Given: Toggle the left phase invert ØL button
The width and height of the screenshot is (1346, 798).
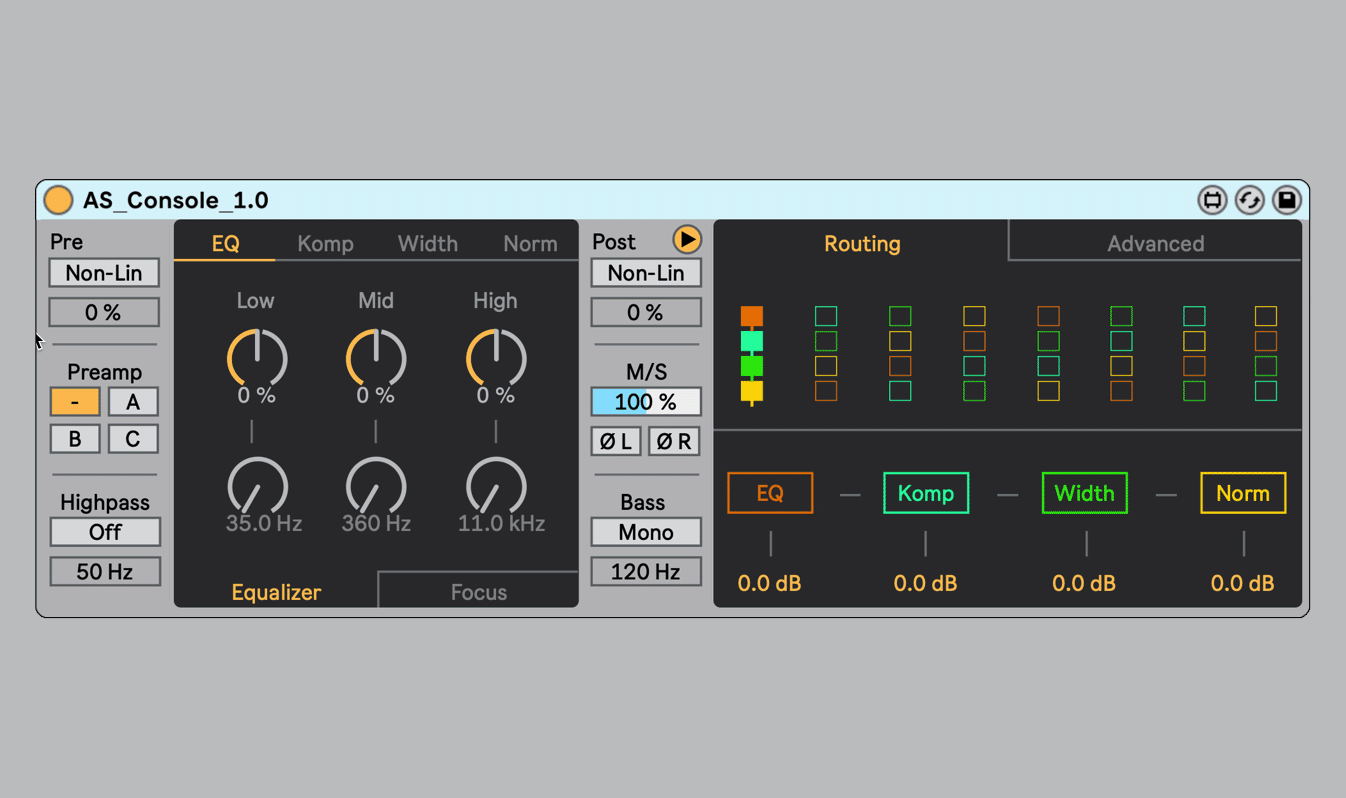Looking at the screenshot, I should [x=616, y=441].
